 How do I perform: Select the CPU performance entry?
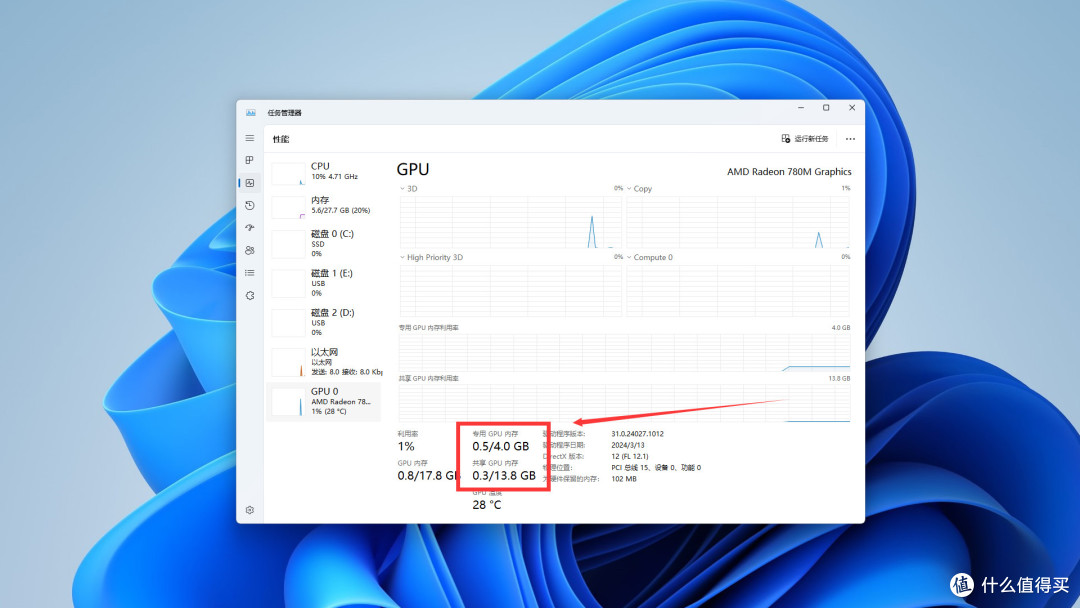click(324, 172)
